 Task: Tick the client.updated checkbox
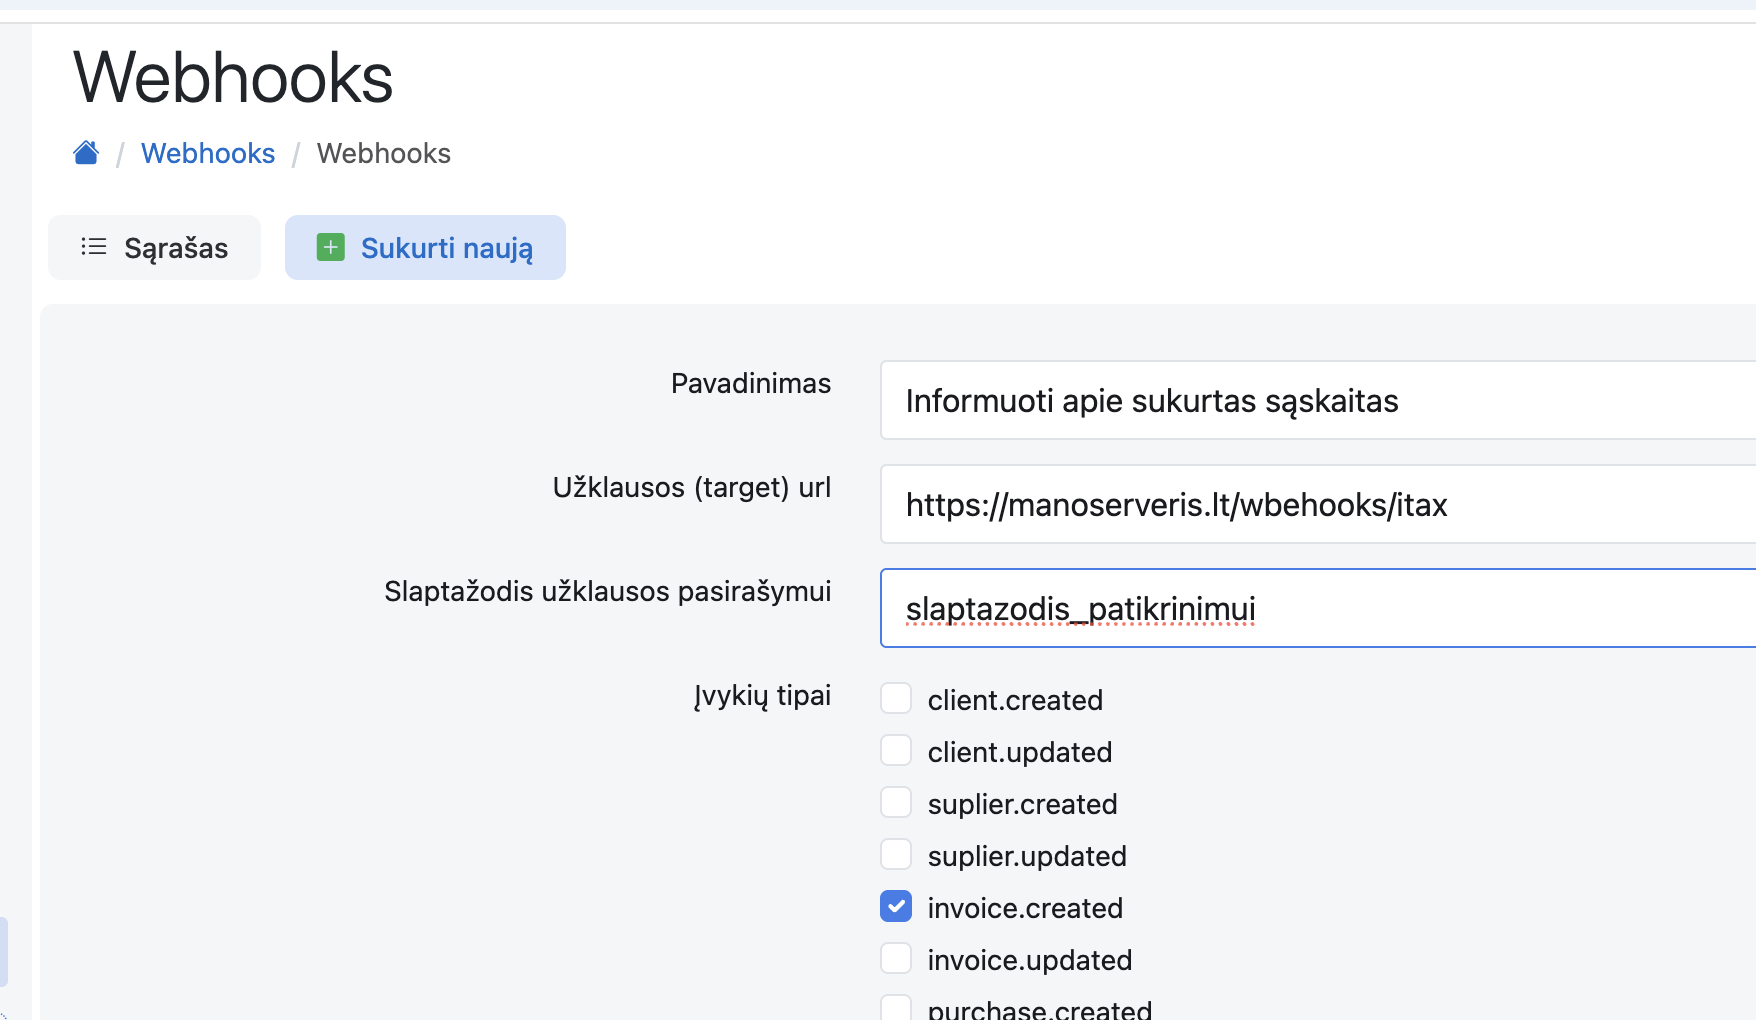(x=896, y=751)
